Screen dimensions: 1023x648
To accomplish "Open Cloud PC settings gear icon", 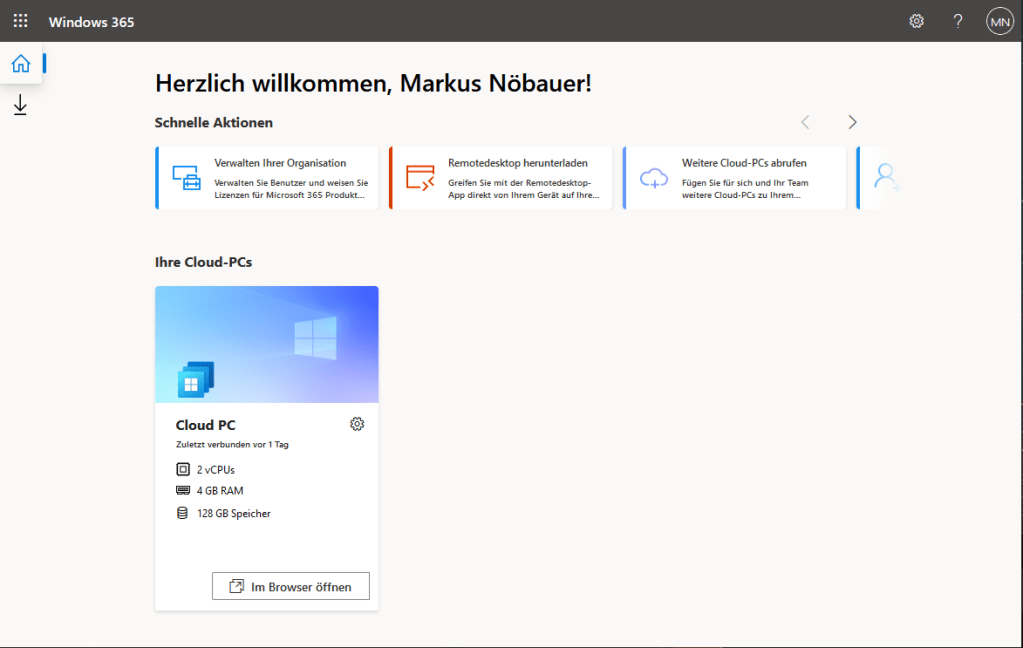I will click(x=357, y=424).
